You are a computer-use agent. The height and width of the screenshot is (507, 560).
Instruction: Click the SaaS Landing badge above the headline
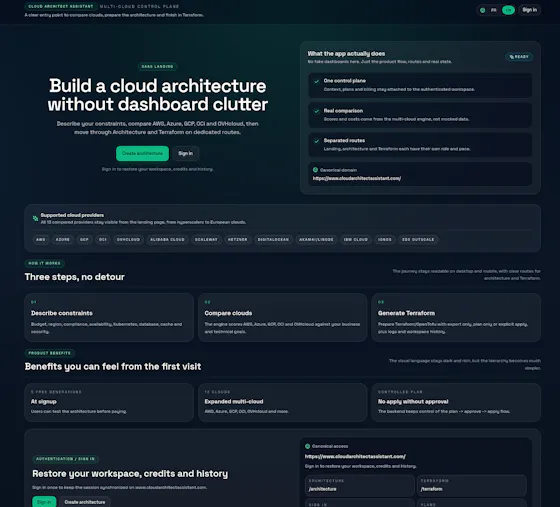tap(157, 66)
